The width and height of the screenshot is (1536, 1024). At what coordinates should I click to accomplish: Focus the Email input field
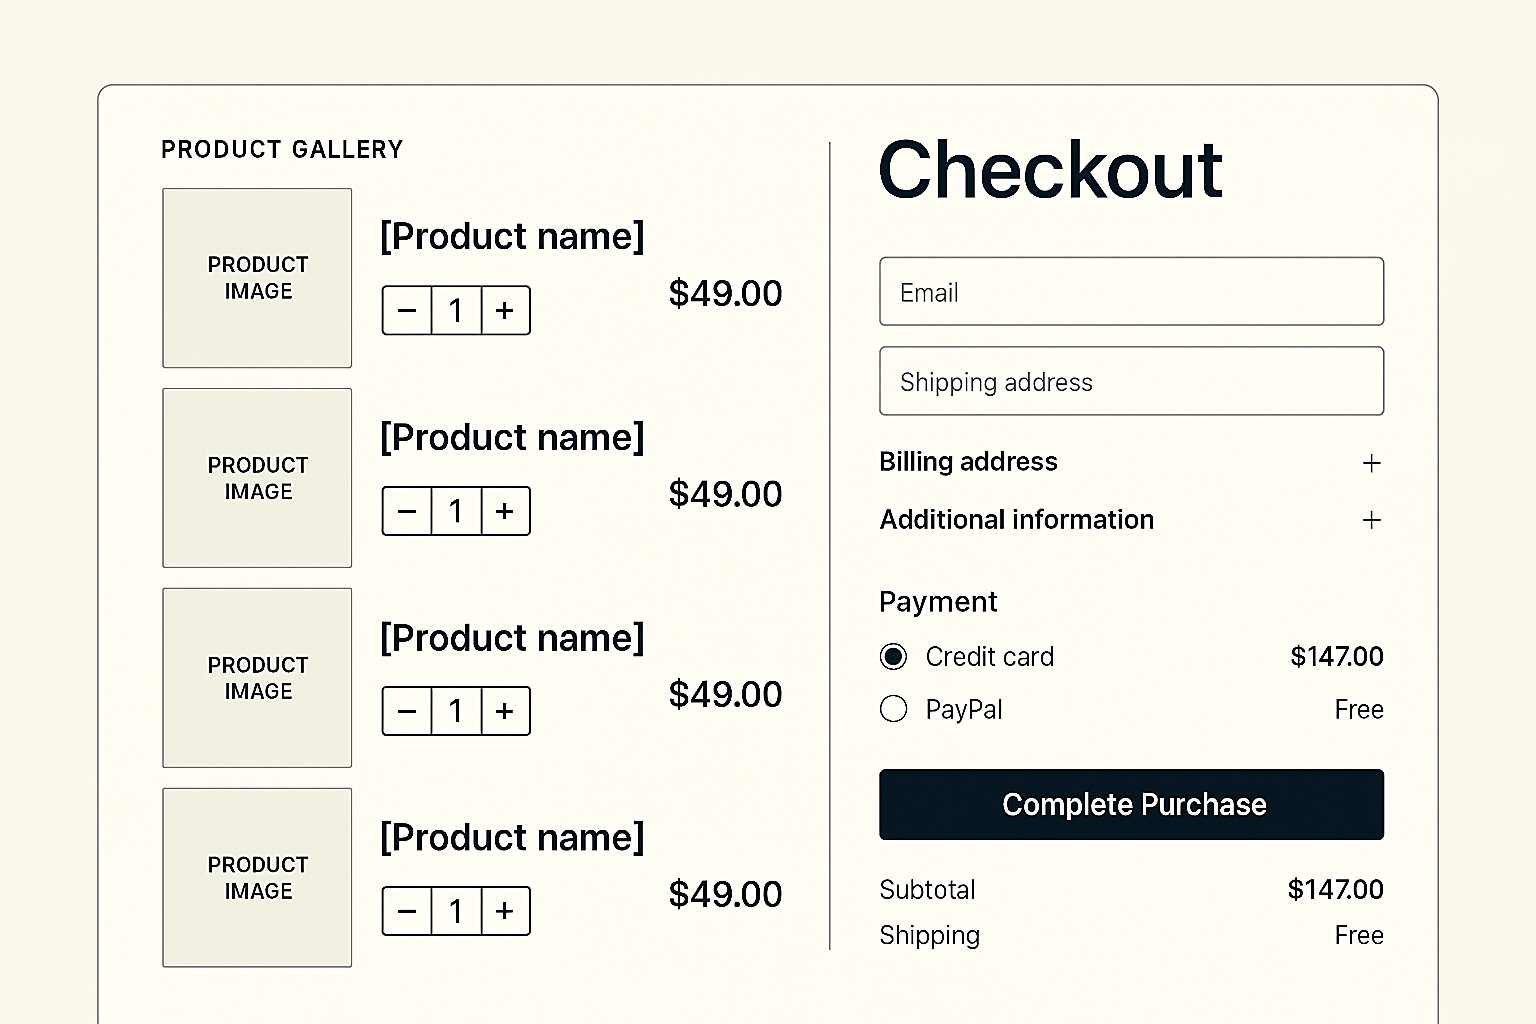point(1131,292)
